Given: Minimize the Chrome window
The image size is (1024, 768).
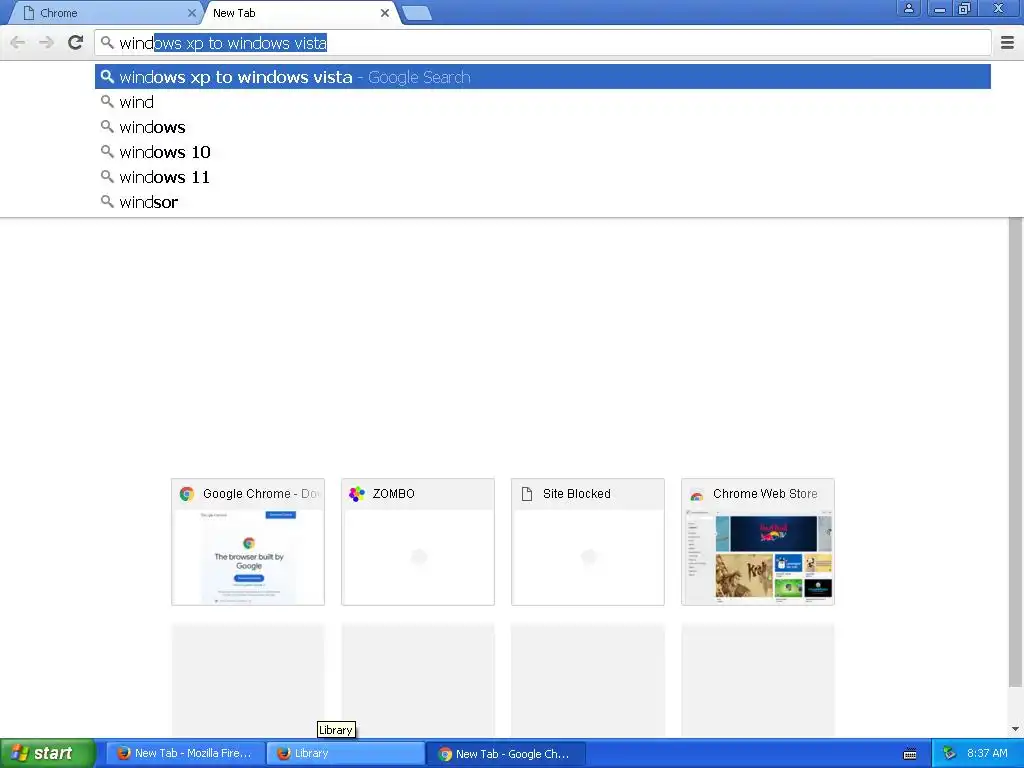Looking at the screenshot, I should tap(940, 8).
